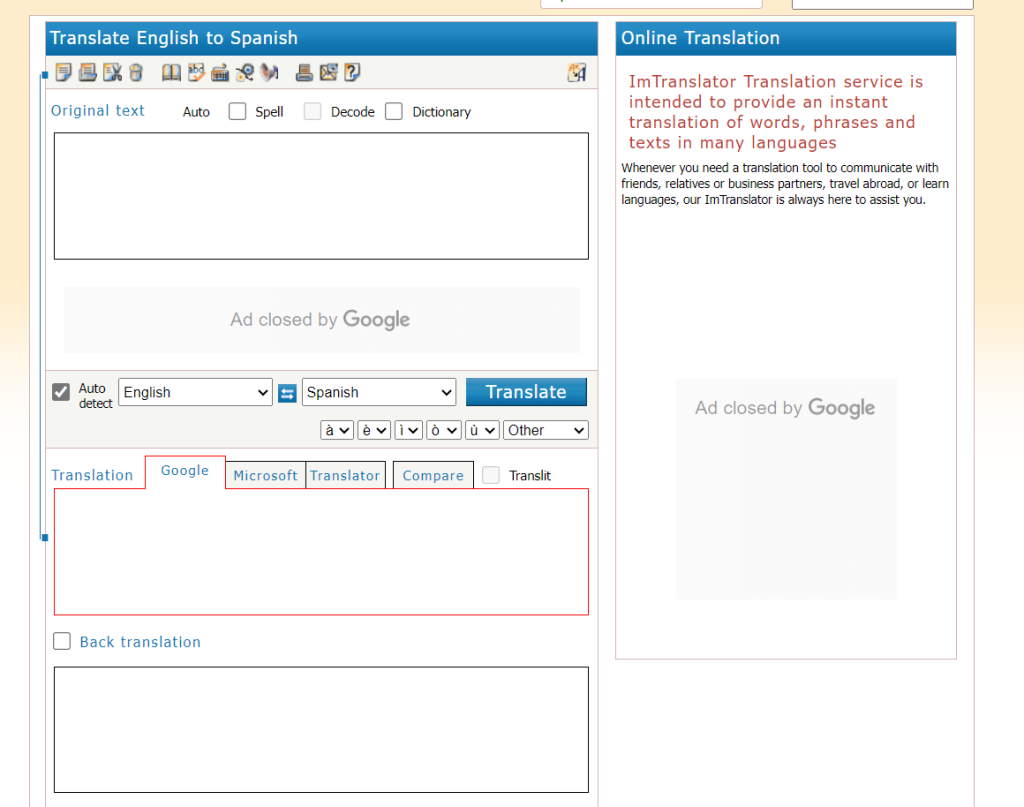Enable the Spell checkbox
This screenshot has height=807, width=1024.
[x=238, y=111]
